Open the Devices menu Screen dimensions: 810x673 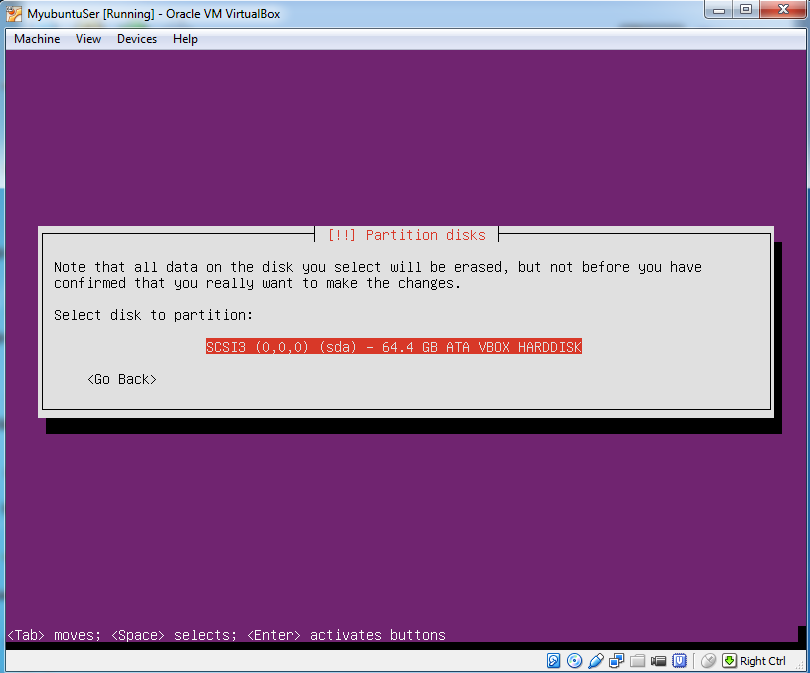(137, 39)
